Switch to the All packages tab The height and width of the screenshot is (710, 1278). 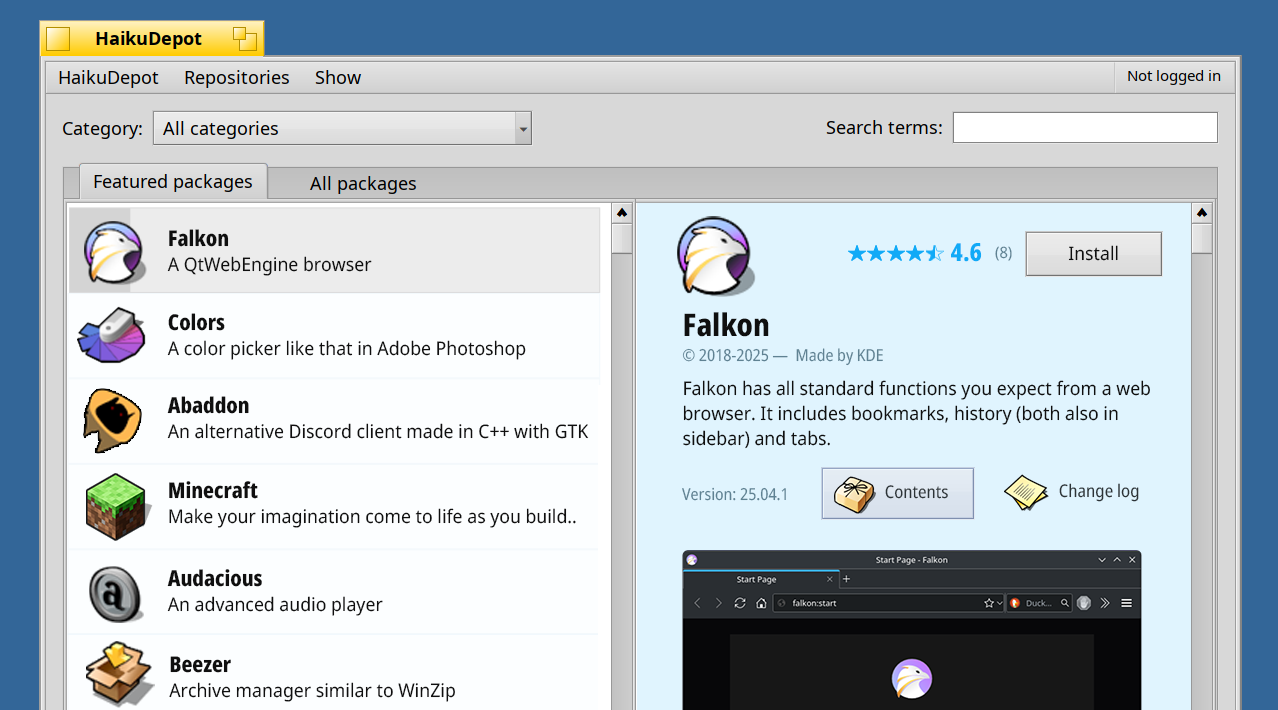coord(363,183)
